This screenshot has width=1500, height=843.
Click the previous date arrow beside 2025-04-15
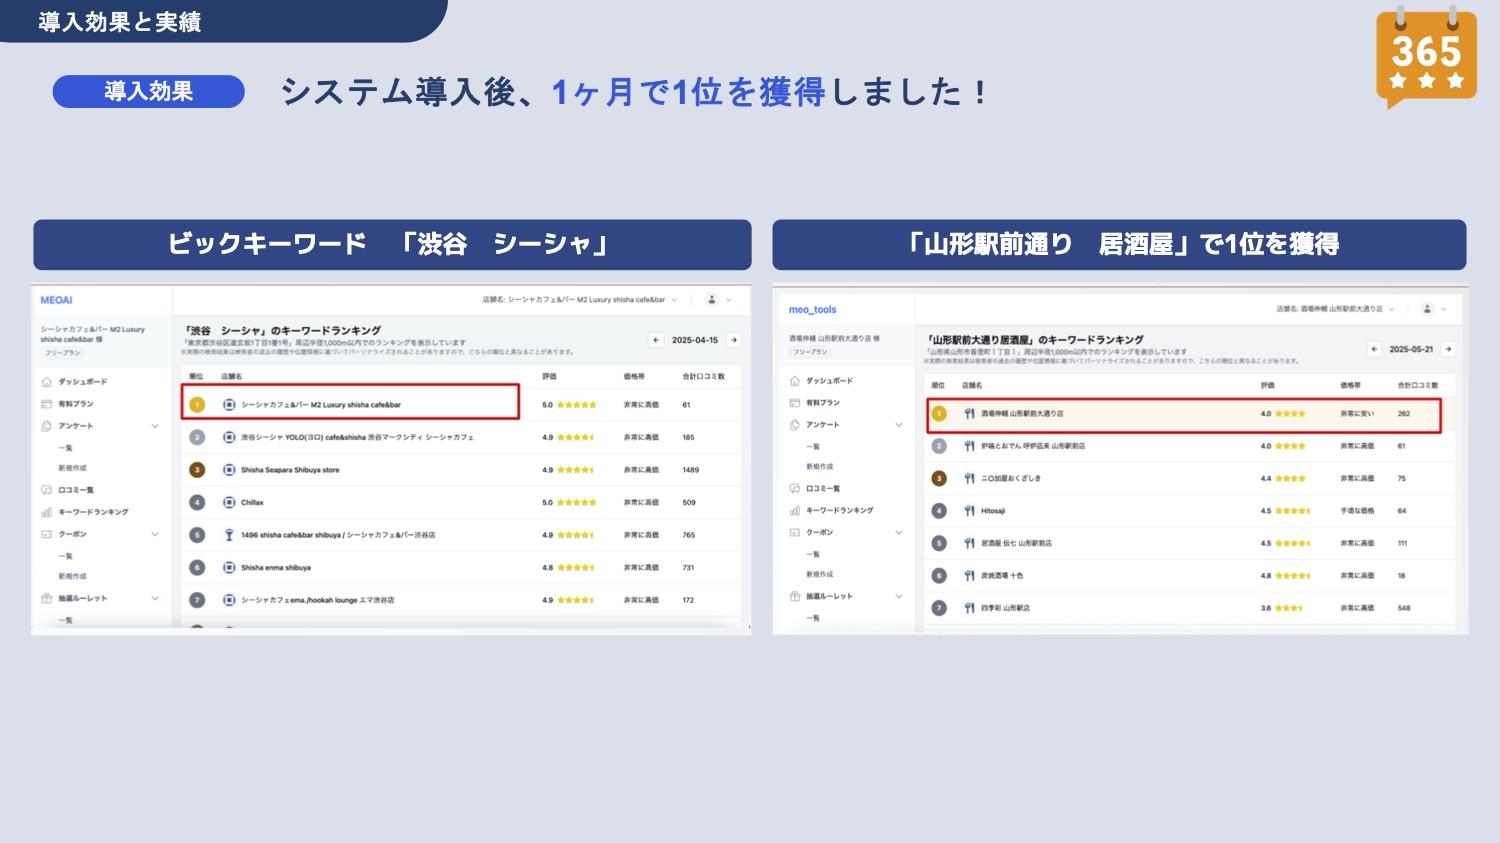(656, 340)
